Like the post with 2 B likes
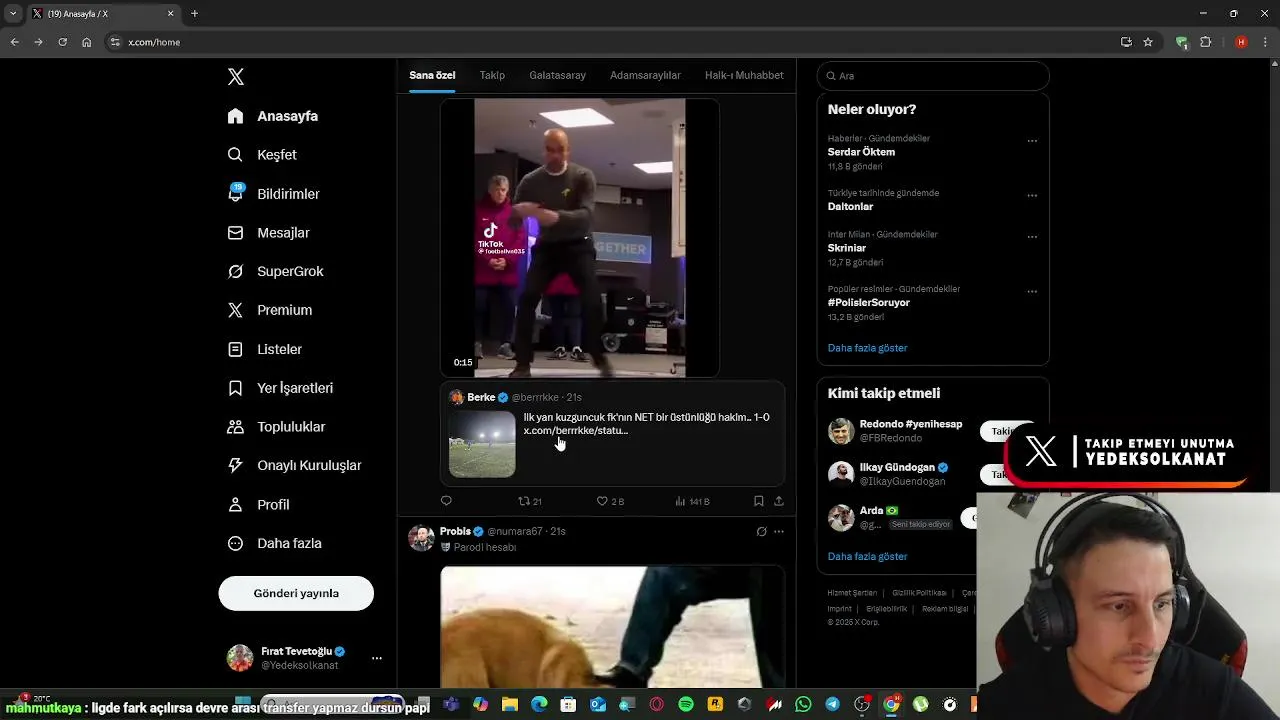Viewport: 1280px width, 720px height. click(610, 501)
